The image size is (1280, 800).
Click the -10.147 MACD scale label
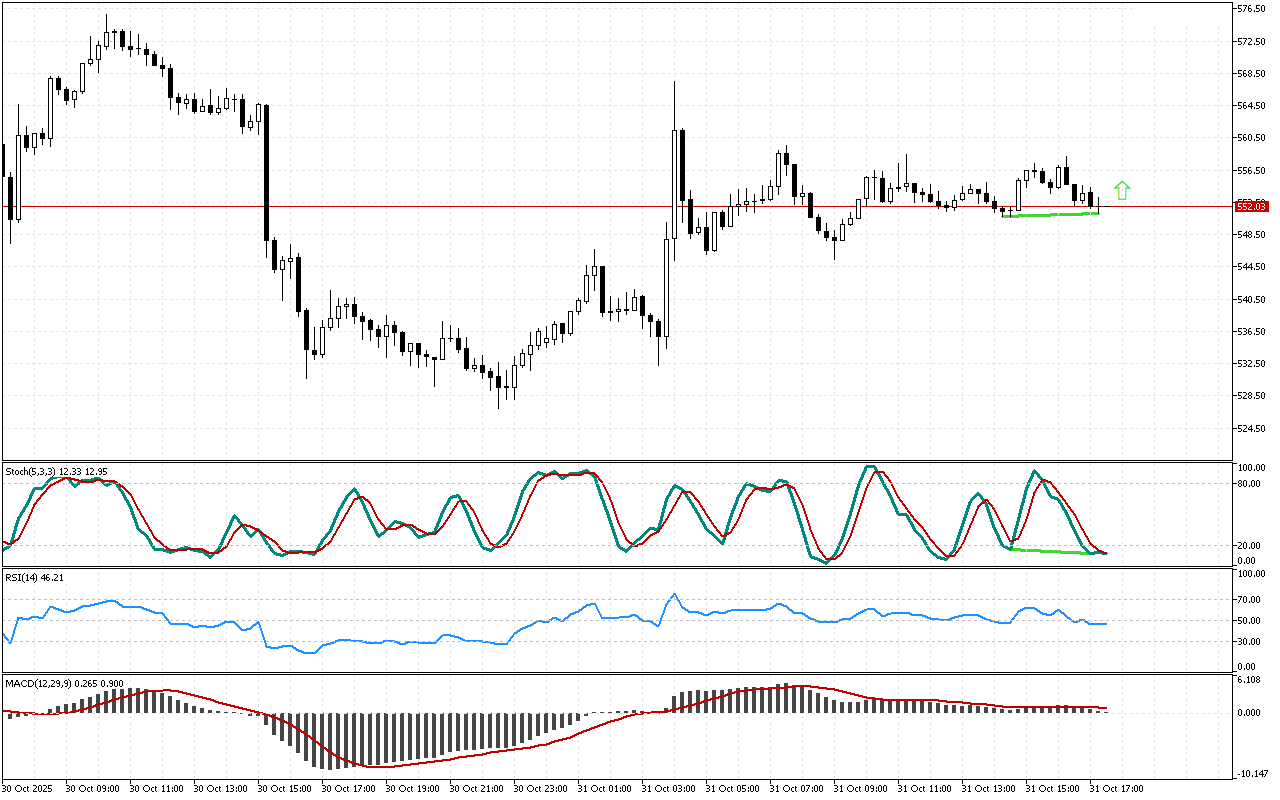coord(1252,773)
